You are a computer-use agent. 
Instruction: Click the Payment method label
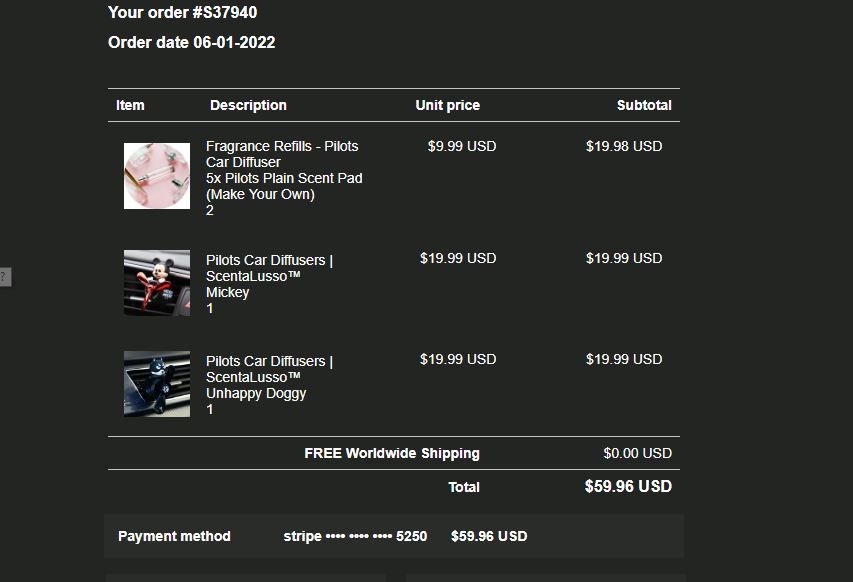174,536
